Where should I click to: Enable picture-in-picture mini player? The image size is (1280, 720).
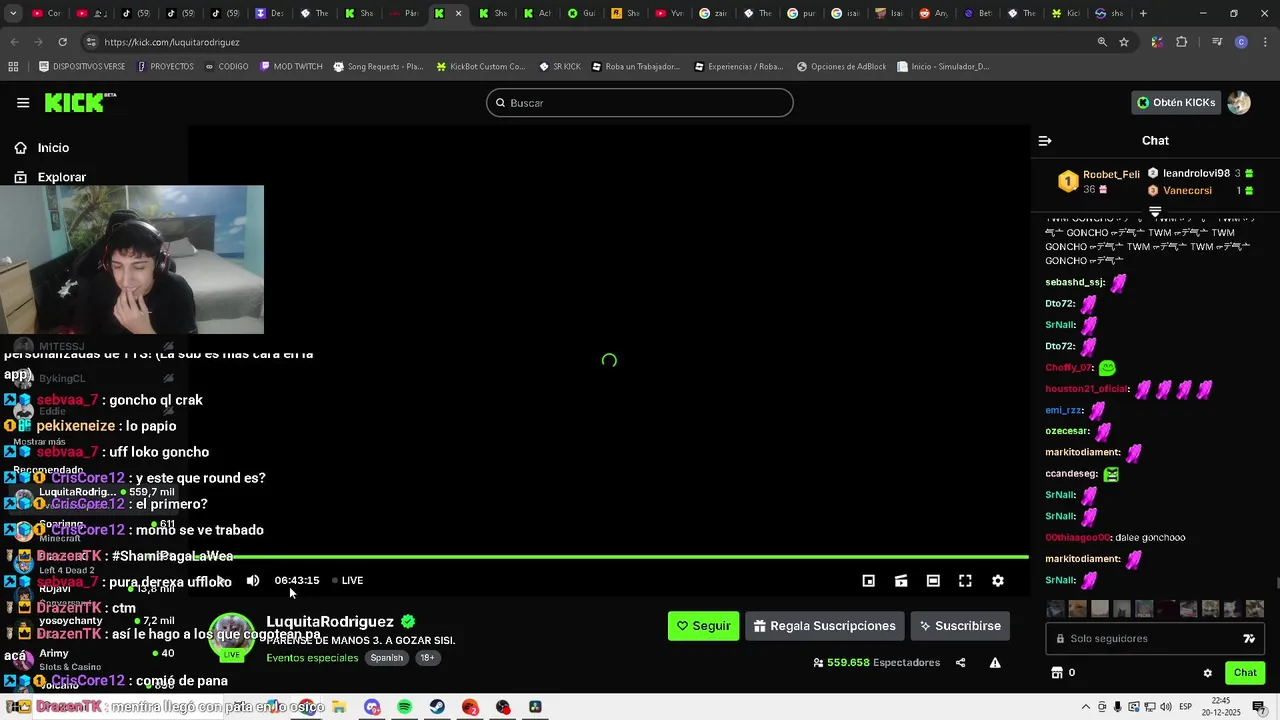(869, 580)
